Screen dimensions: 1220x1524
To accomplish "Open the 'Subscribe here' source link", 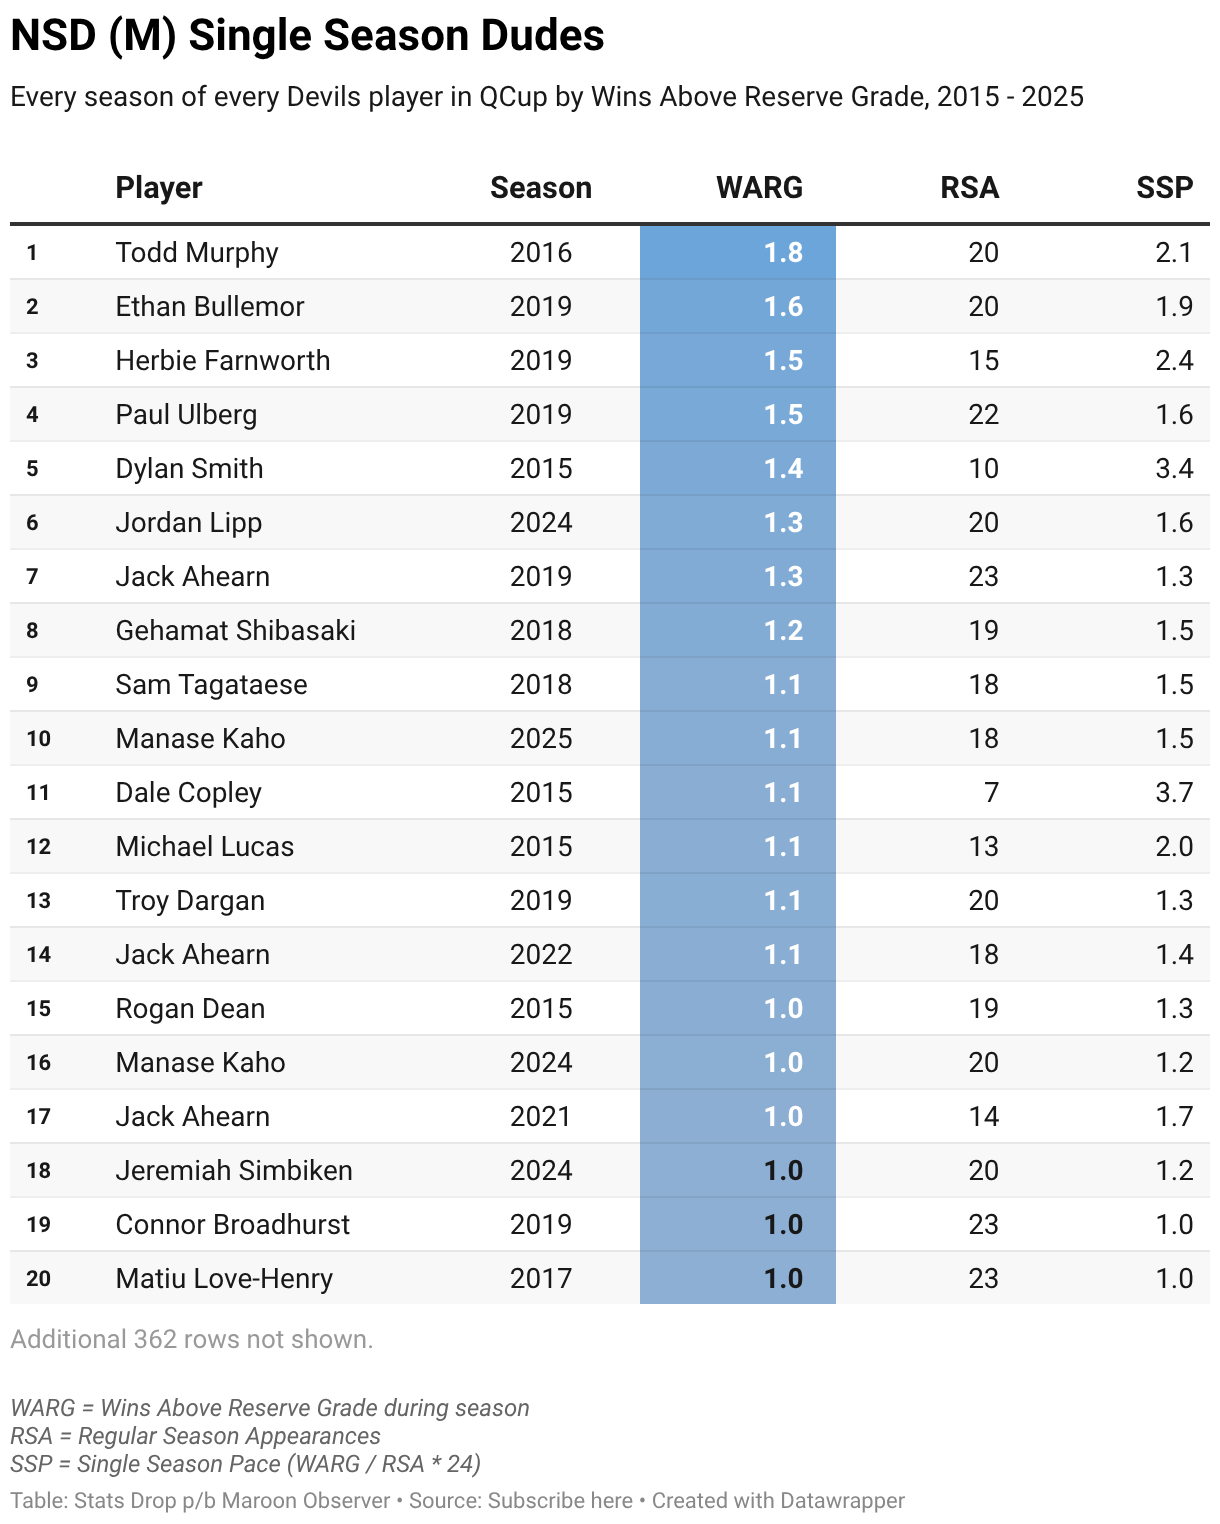I will click(x=560, y=1501).
